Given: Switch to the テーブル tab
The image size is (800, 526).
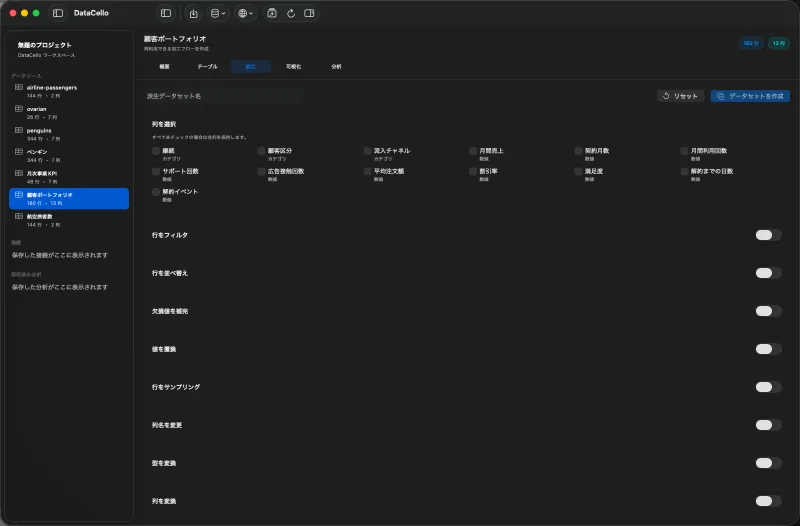Looking at the screenshot, I should point(207,66).
